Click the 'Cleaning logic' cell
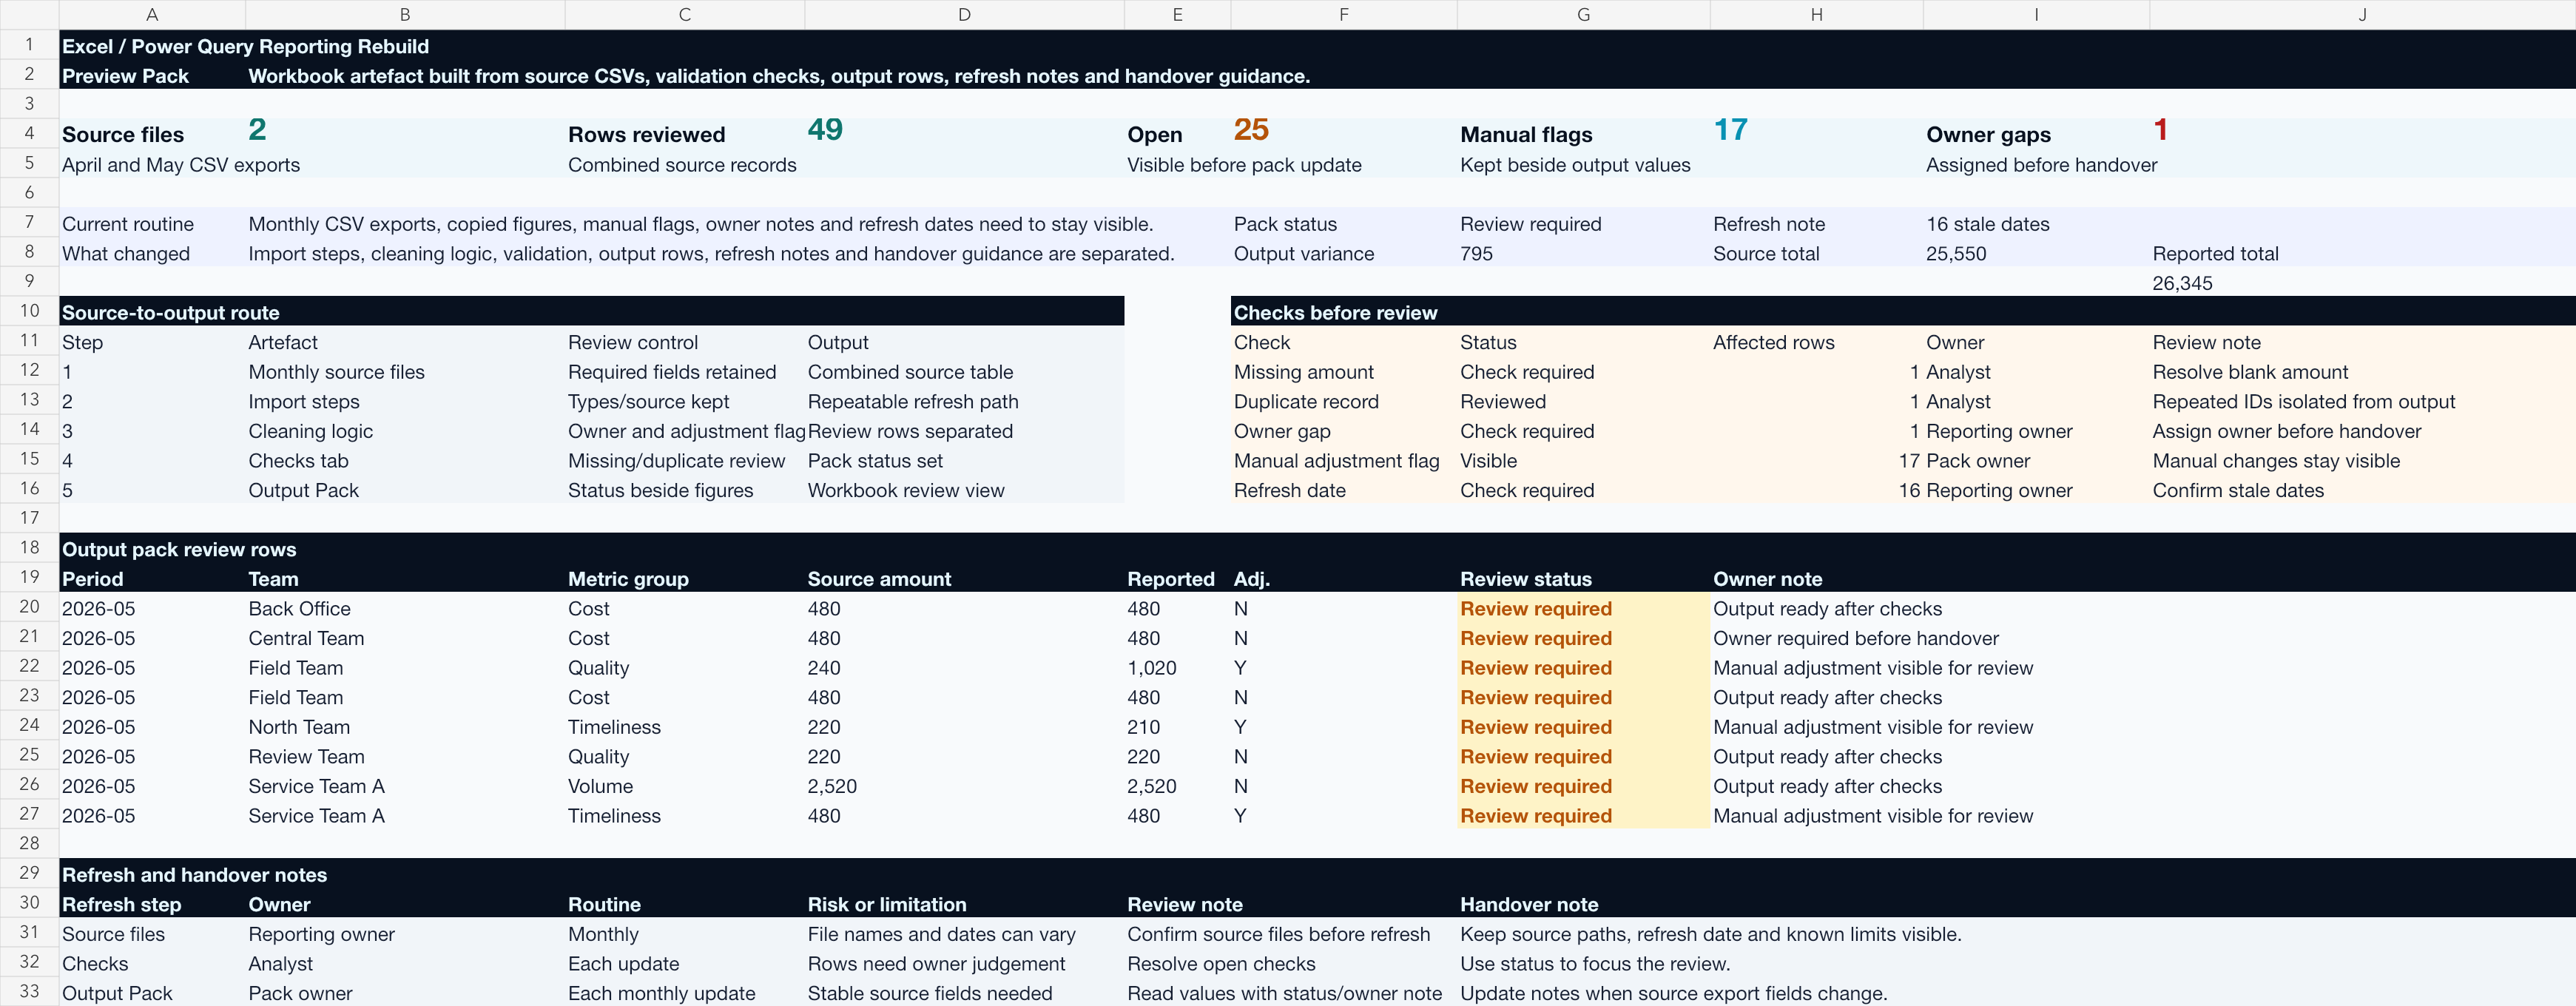 310,431
